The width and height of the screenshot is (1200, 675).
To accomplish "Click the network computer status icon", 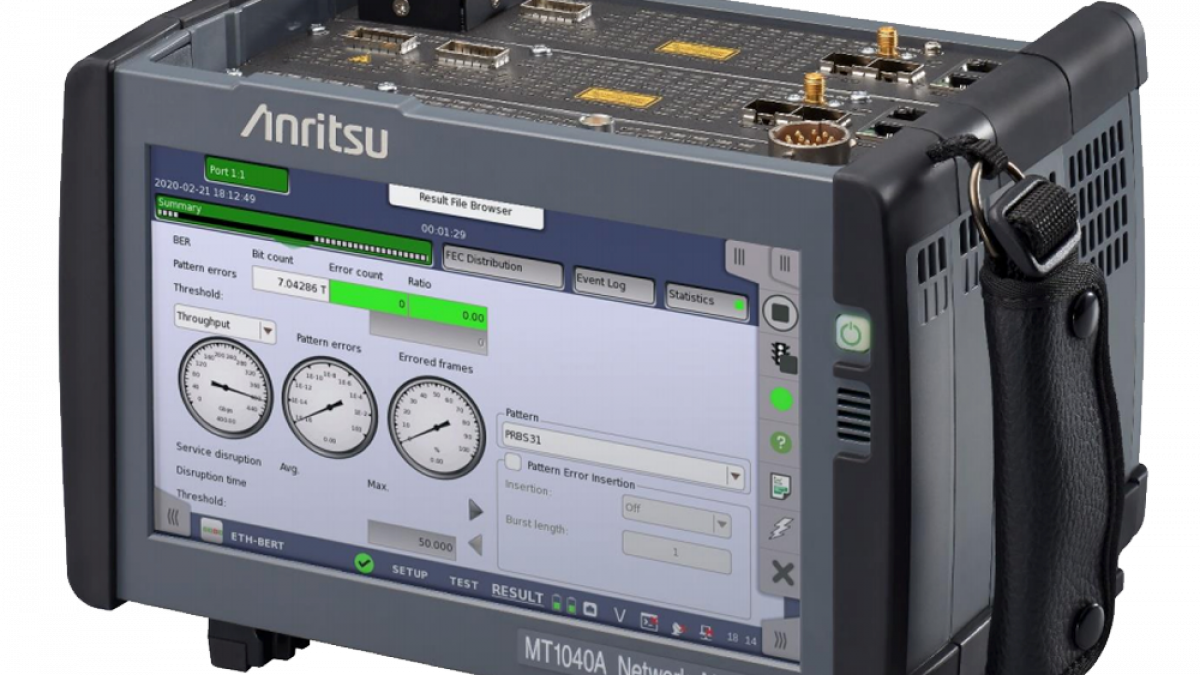I will [x=705, y=632].
